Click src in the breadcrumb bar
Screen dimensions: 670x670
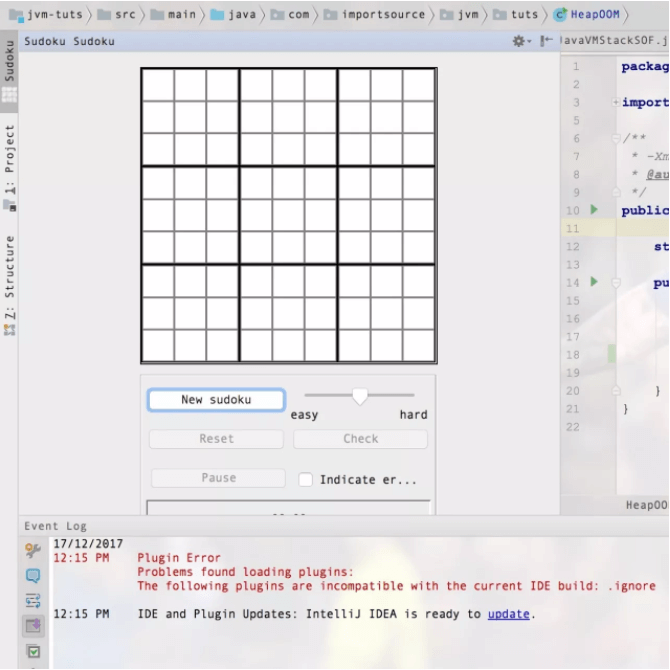[117, 15]
